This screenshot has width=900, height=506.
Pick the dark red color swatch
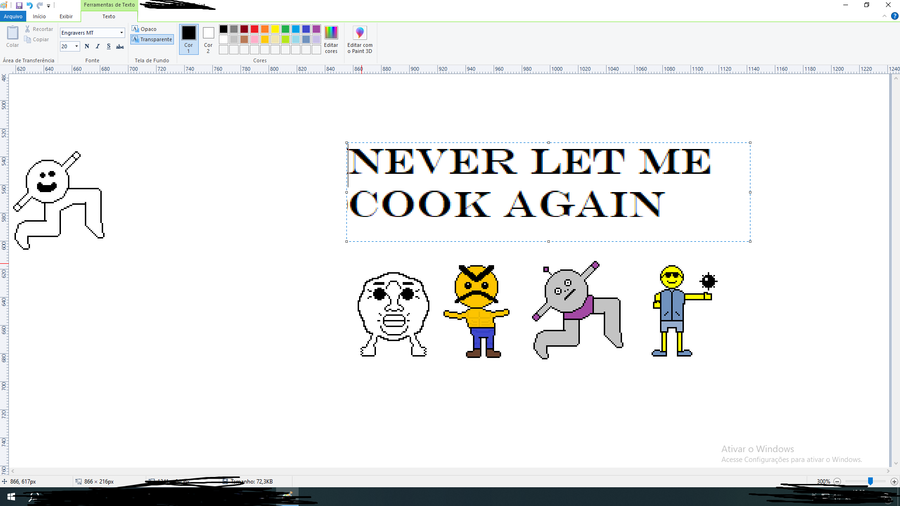point(244,29)
